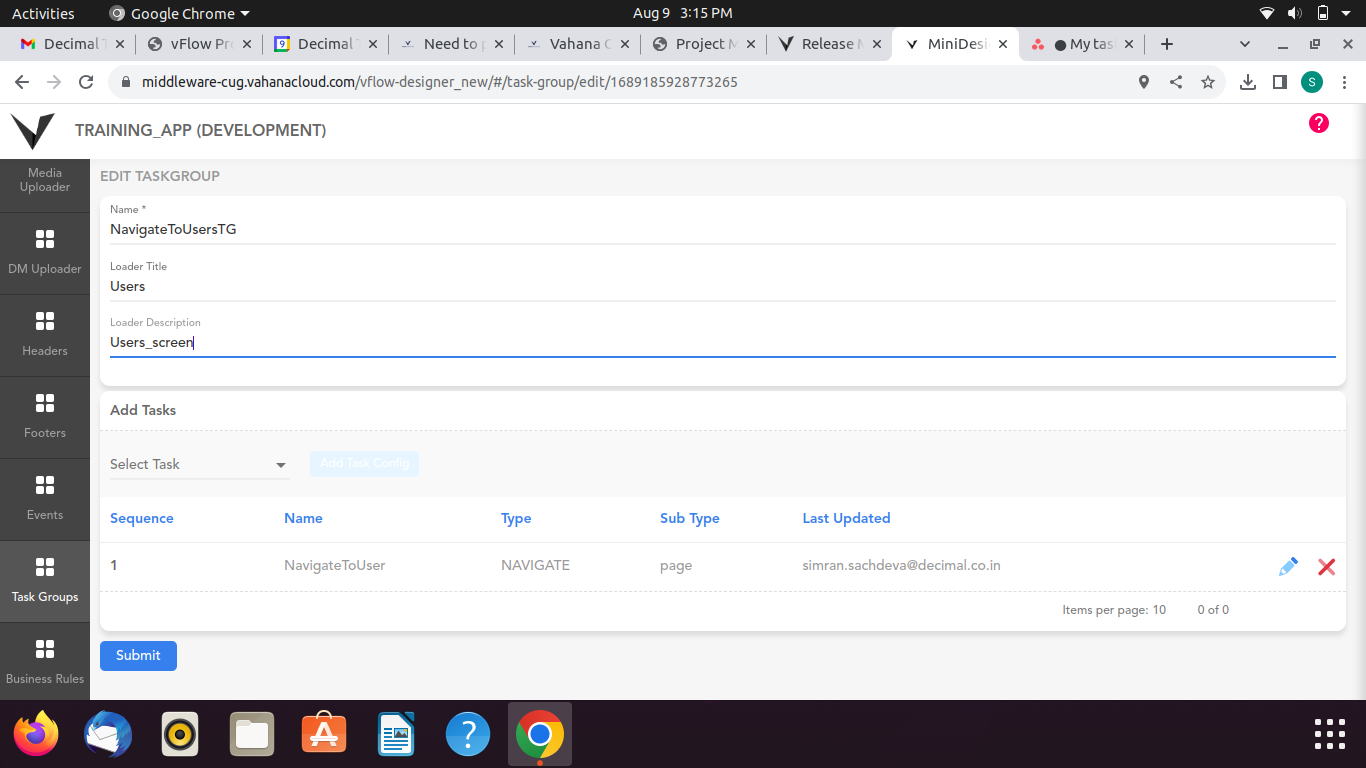Toggle Chrome side panel
The image size is (1366, 768).
pyautogui.click(x=1280, y=82)
